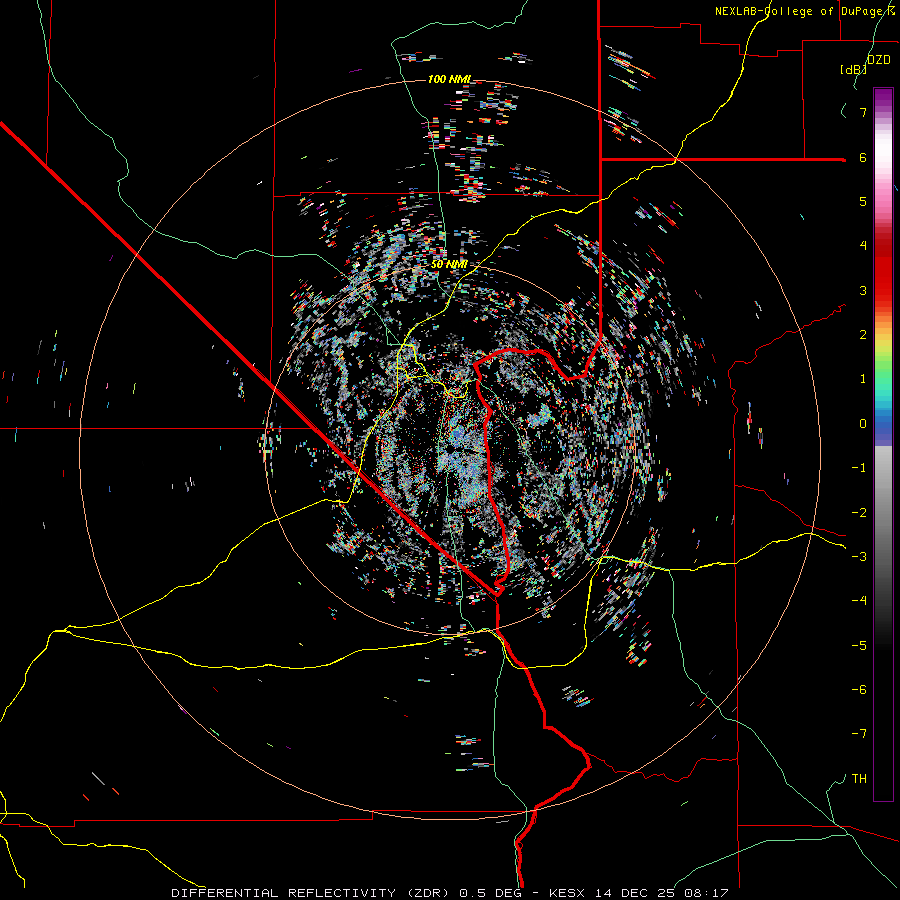The image size is (900, 900).
Task: Click the KESX station identifier in caption
Action: point(568,893)
